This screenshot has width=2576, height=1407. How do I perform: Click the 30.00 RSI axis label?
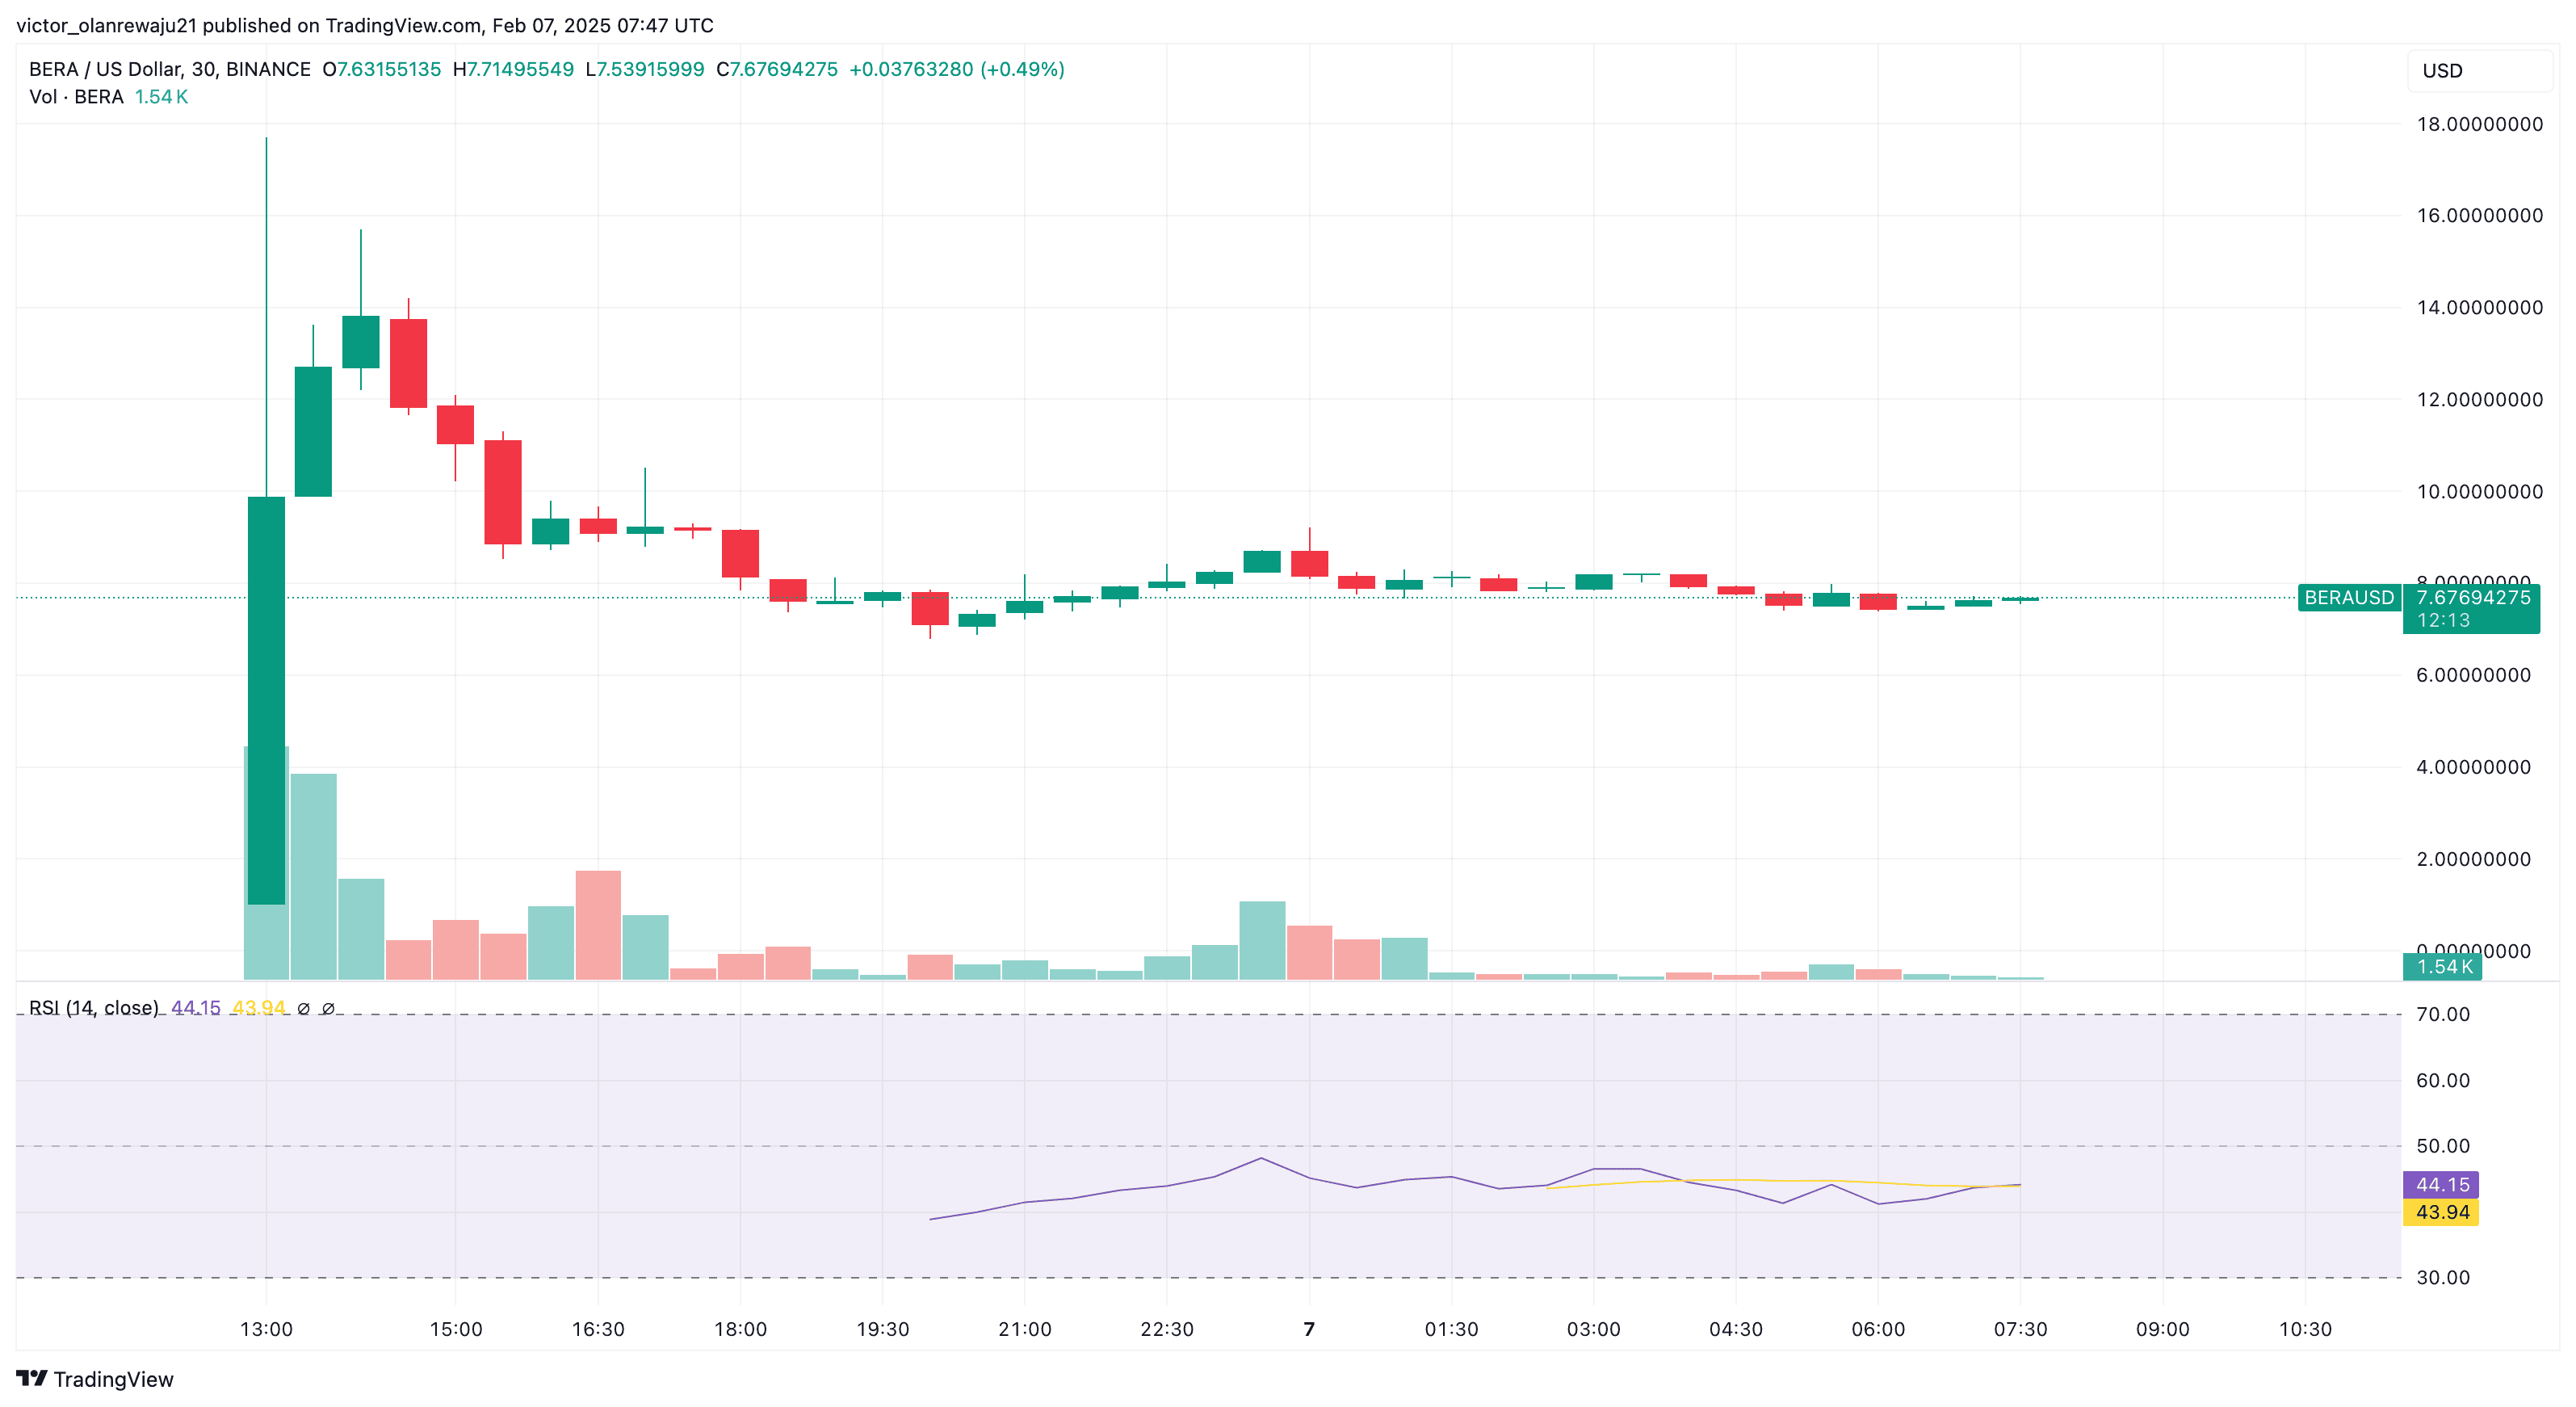coord(2442,1277)
